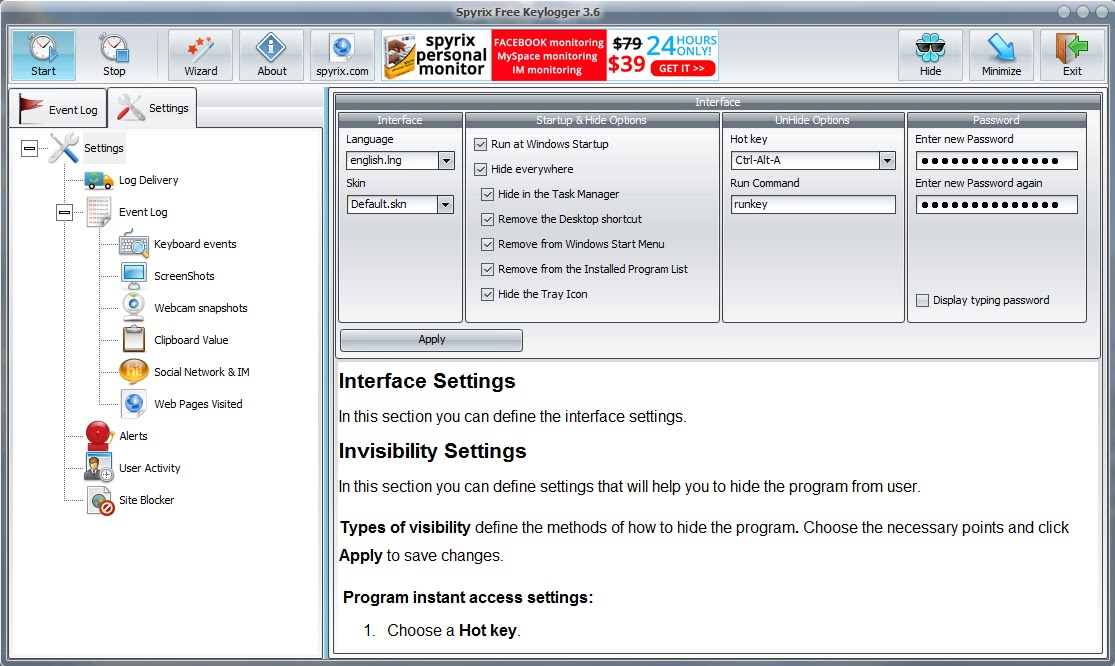Collapse the Settings root tree node
Image resolution: width=1115 pixels, height=666 pixels.
[x=29, y=149]
